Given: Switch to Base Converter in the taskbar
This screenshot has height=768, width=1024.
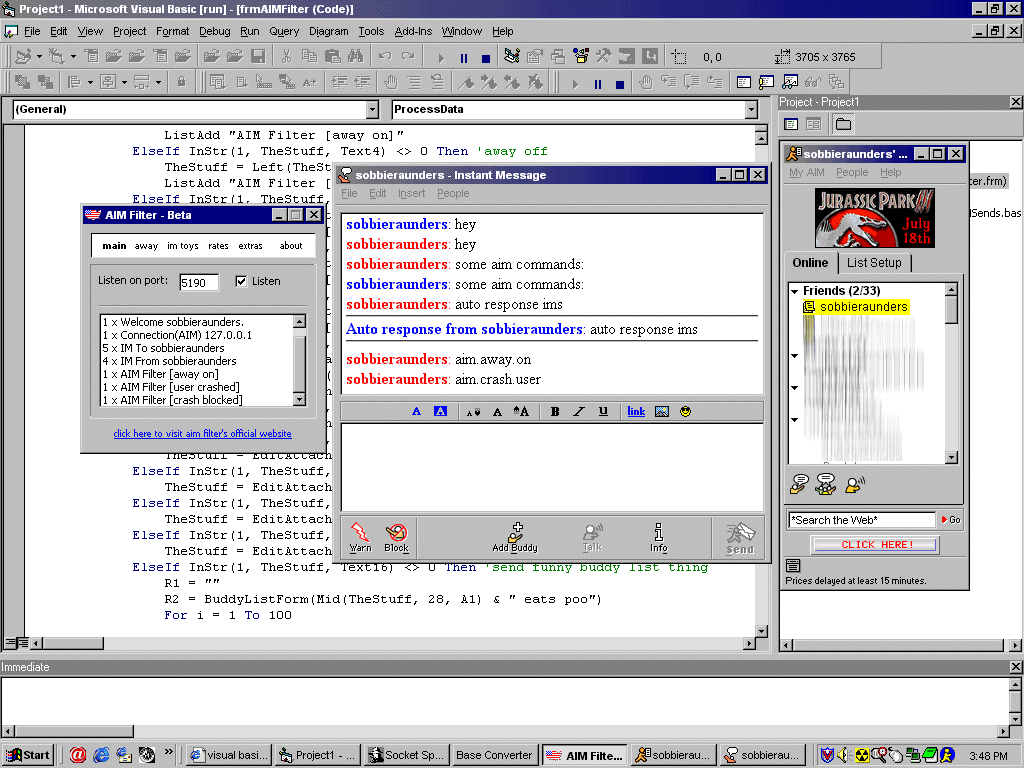Looking at the screenshot, I should coord(494,756).
